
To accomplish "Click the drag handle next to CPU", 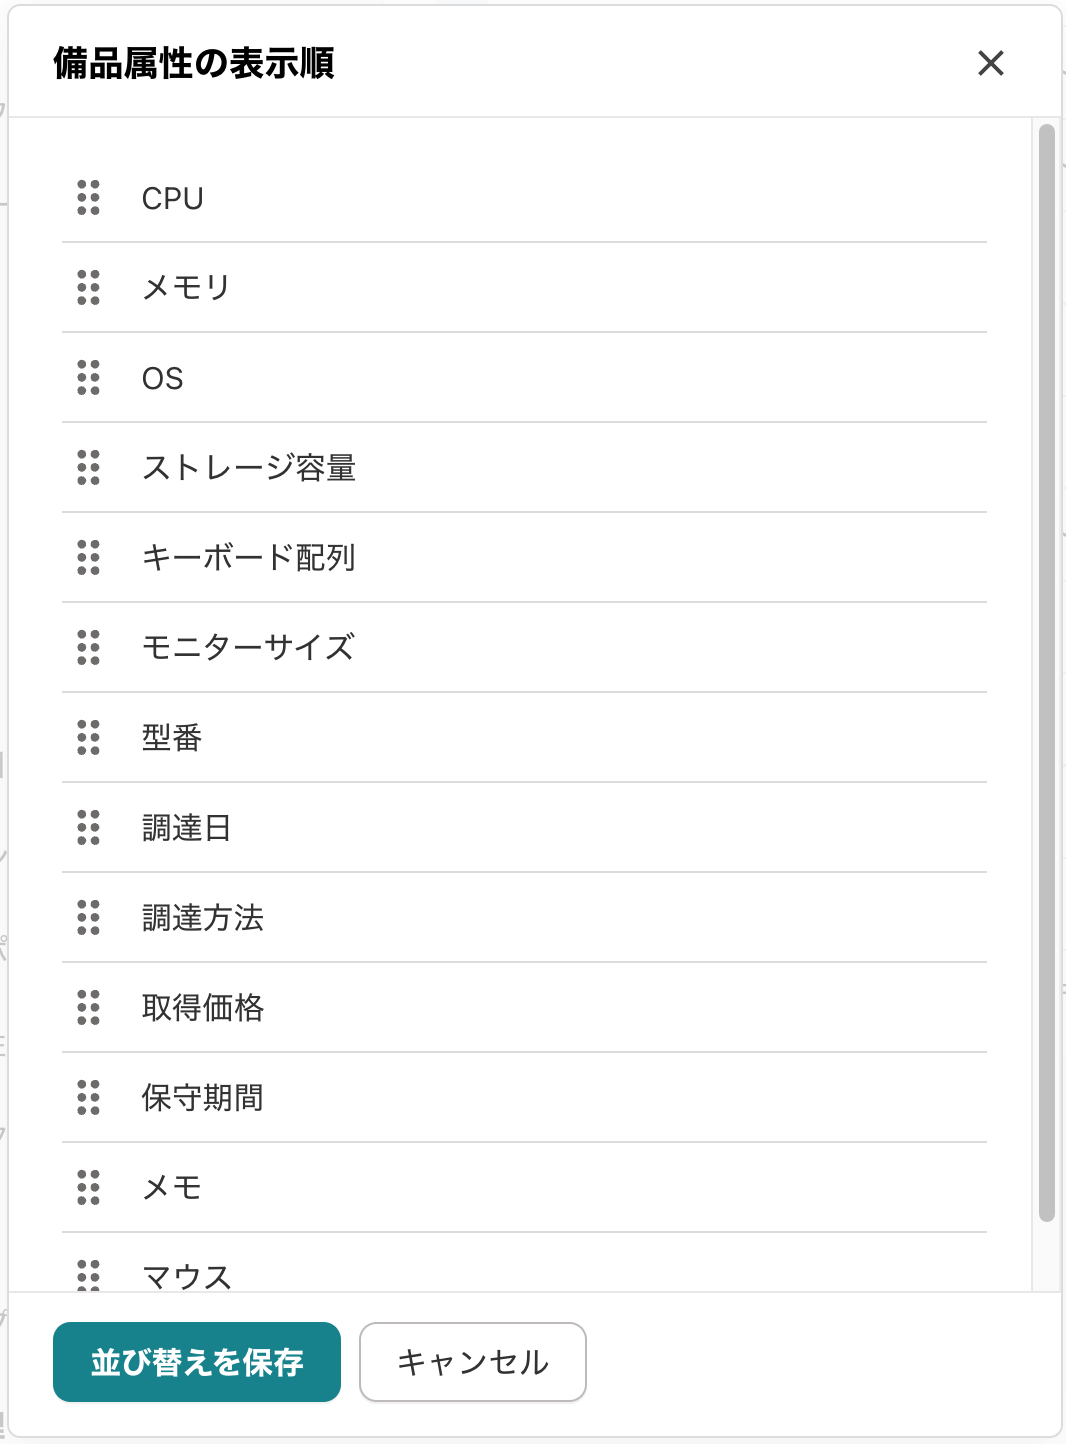I will click(x=89, y=198).
